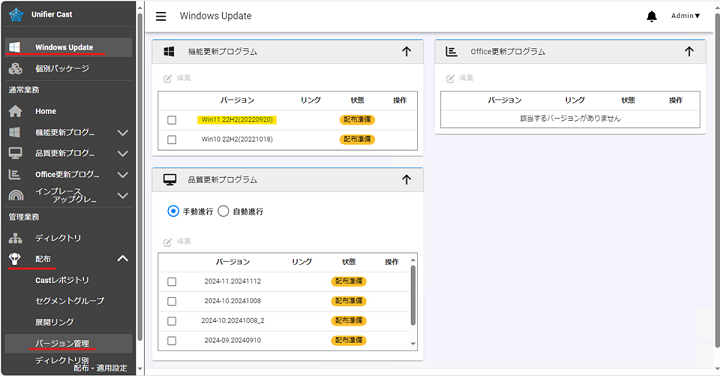This screenshot has width=720, height=376.
Task: Click the 配布準備 badge for 2024-10.20241008_2
Action: (349, 321)
